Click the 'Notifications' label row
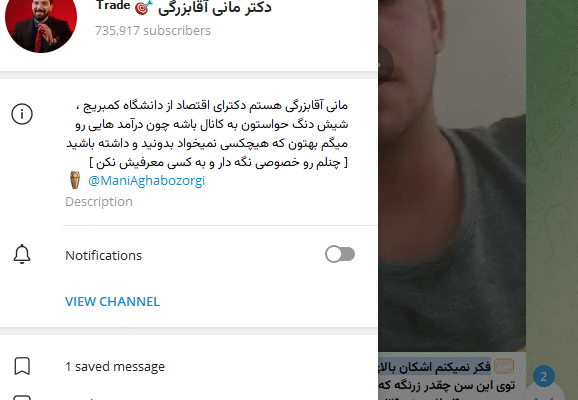This screenshot has height=400, width=578. 189,255
